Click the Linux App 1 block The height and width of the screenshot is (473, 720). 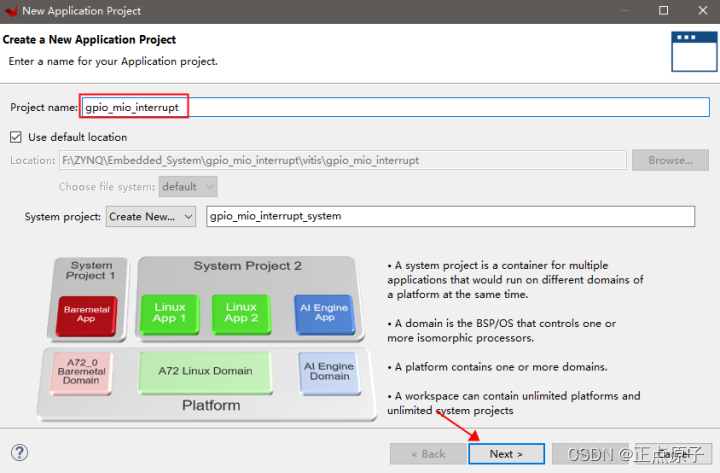click(x=170, y=314)
